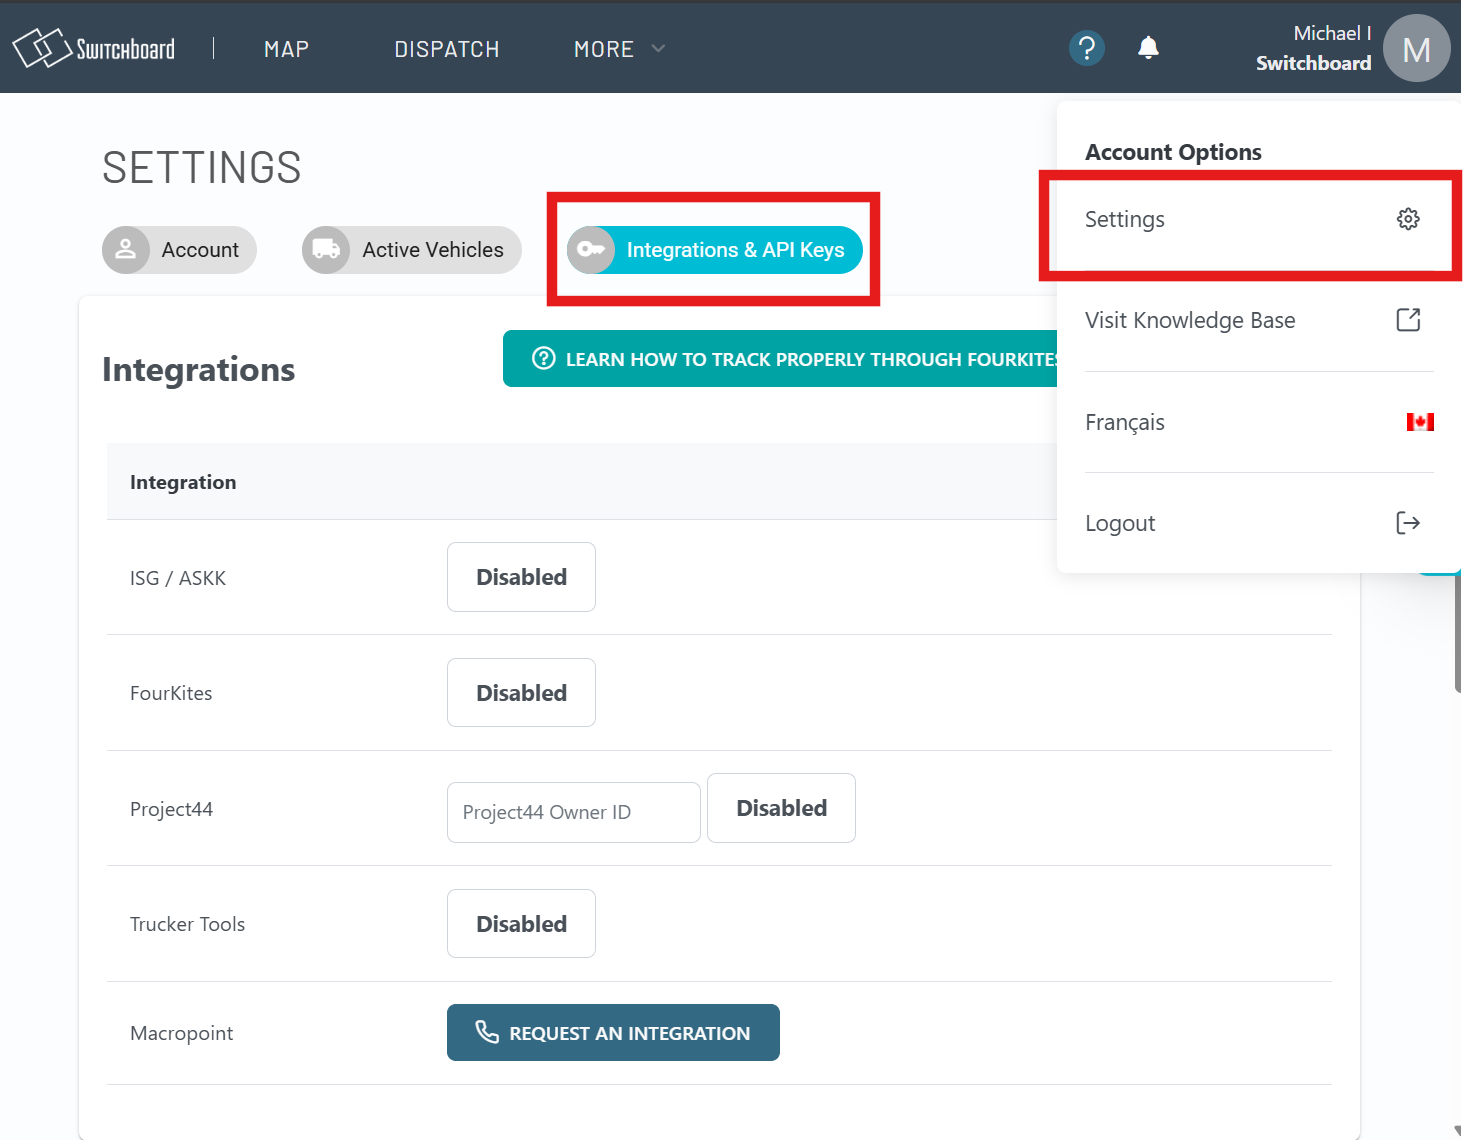
Task: Click the key icon on Integrations & API Keys tab
Action: tap(592, 250)
